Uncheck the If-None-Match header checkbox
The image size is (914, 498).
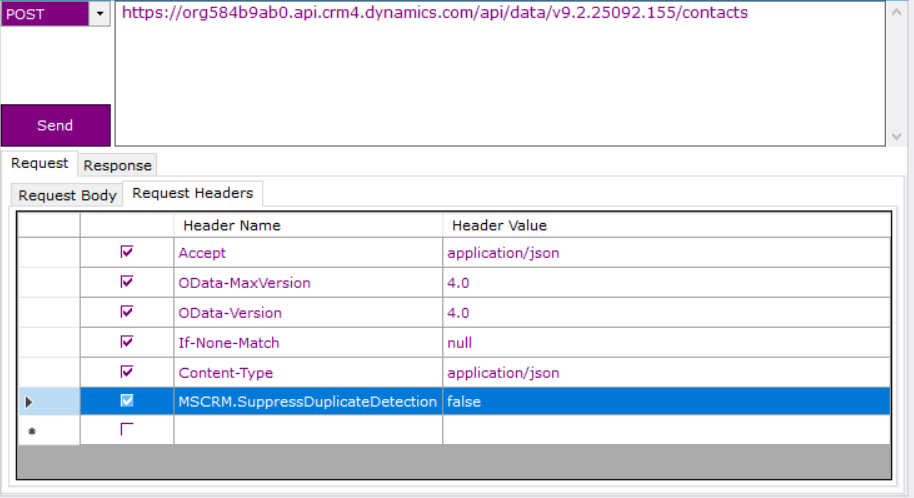(127, 342)
